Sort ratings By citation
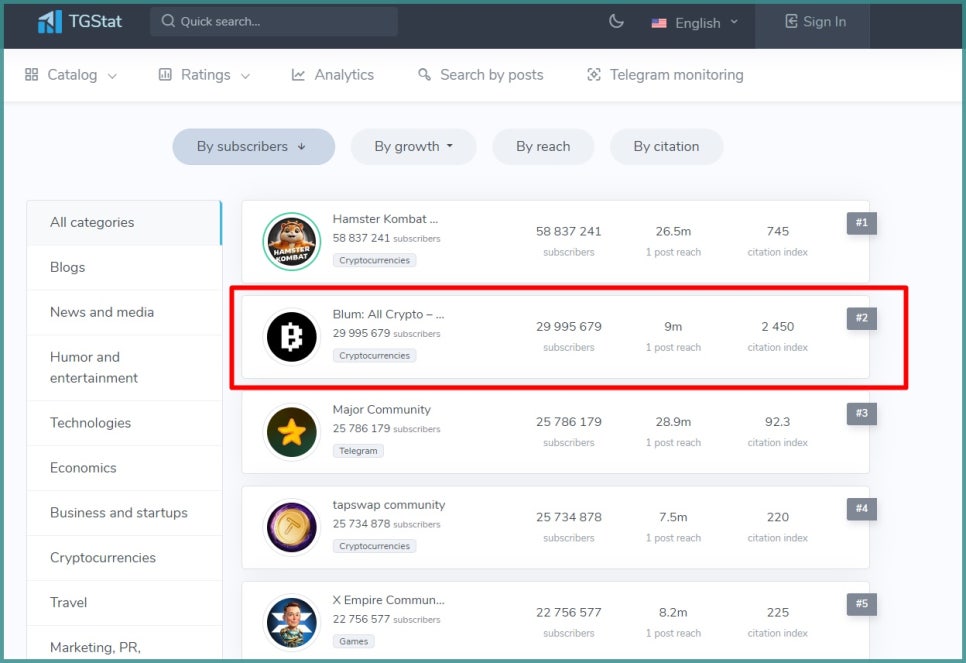This screenshot has width=966, height=663. click(667, 147)
